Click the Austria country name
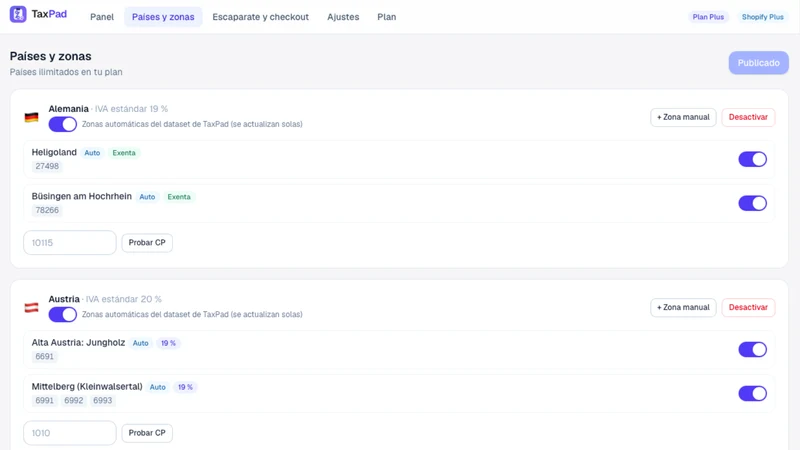The height and width of the screenshot is (450, 800). pos(64,299)
